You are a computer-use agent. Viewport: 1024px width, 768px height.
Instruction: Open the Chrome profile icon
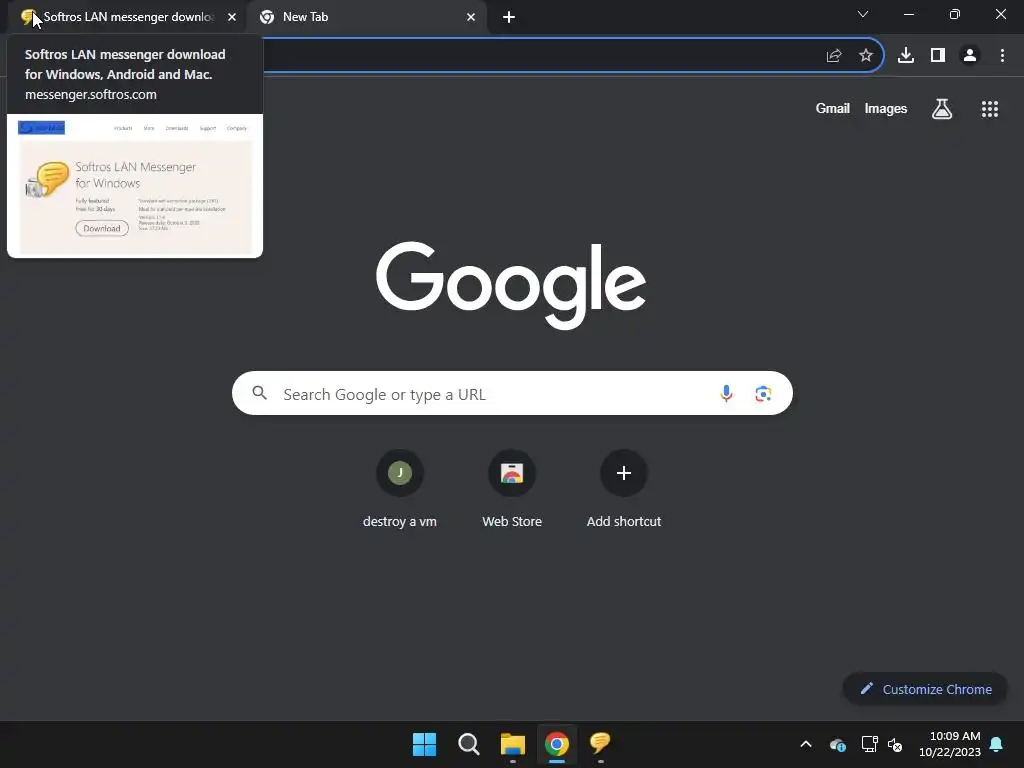pyautogui.click(x=970, y=56)
